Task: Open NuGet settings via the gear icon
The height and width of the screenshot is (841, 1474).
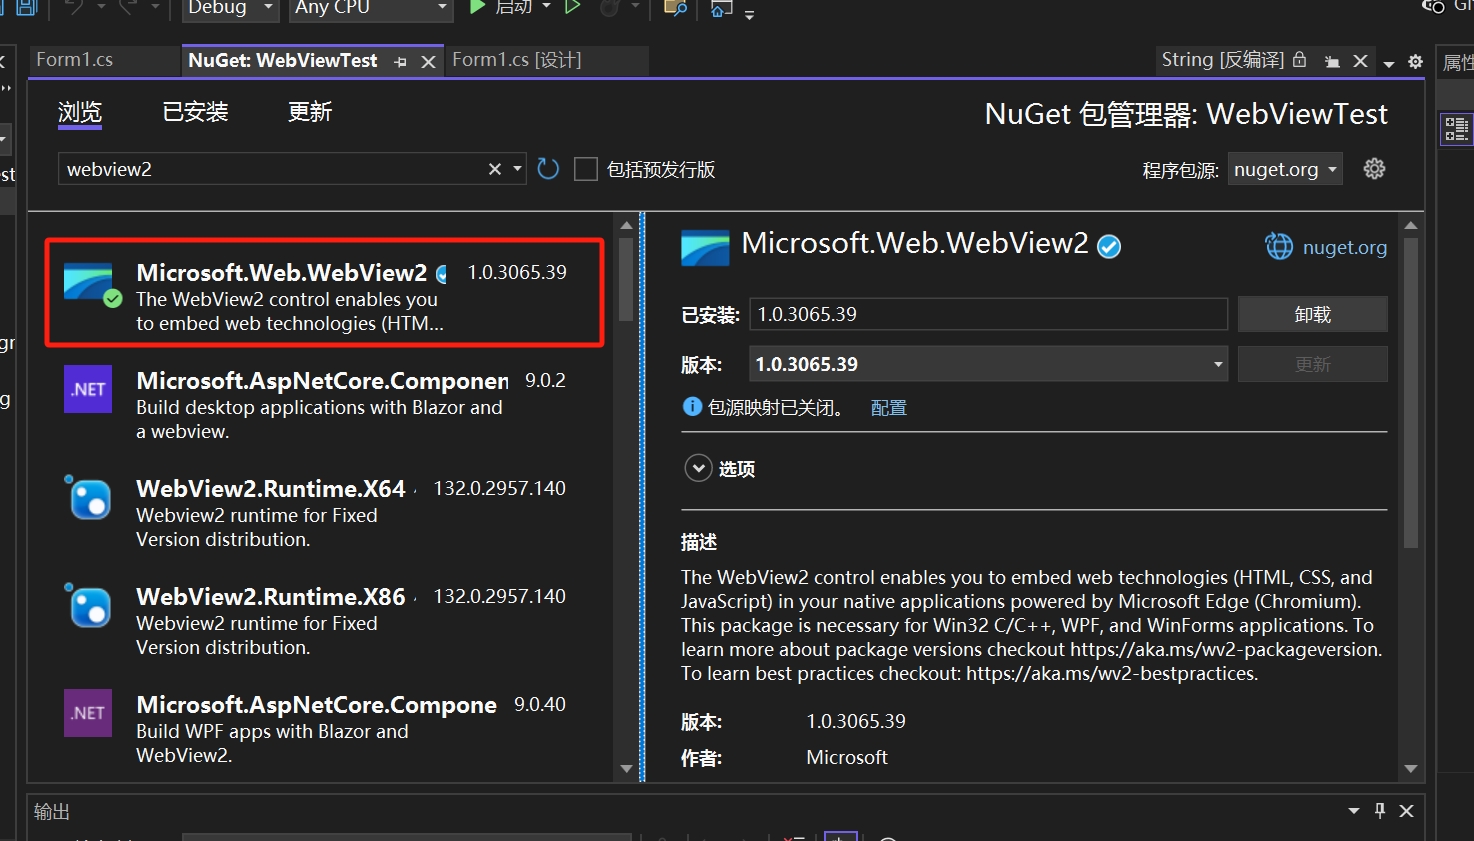Action: [1375, 169]
